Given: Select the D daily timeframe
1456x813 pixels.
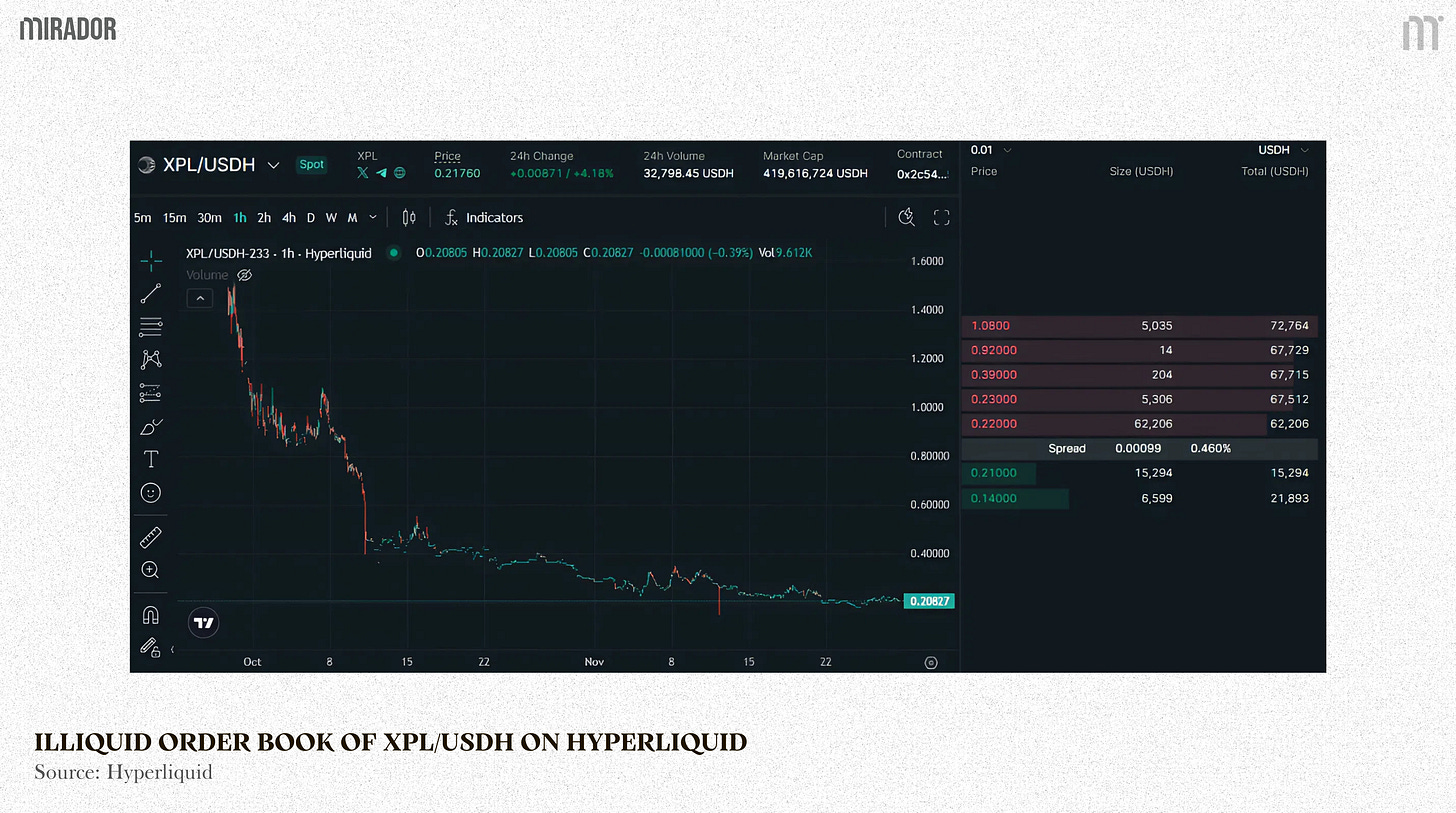Looking at the screenshot, I should tap(311, 217).
